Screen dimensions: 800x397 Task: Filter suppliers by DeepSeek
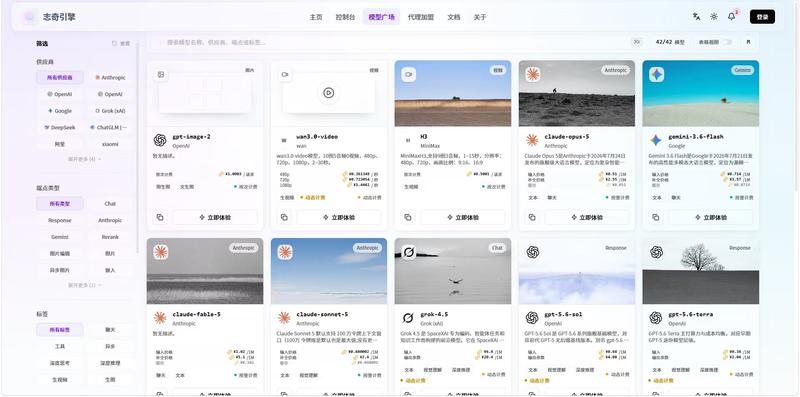(x=60, y=128)
